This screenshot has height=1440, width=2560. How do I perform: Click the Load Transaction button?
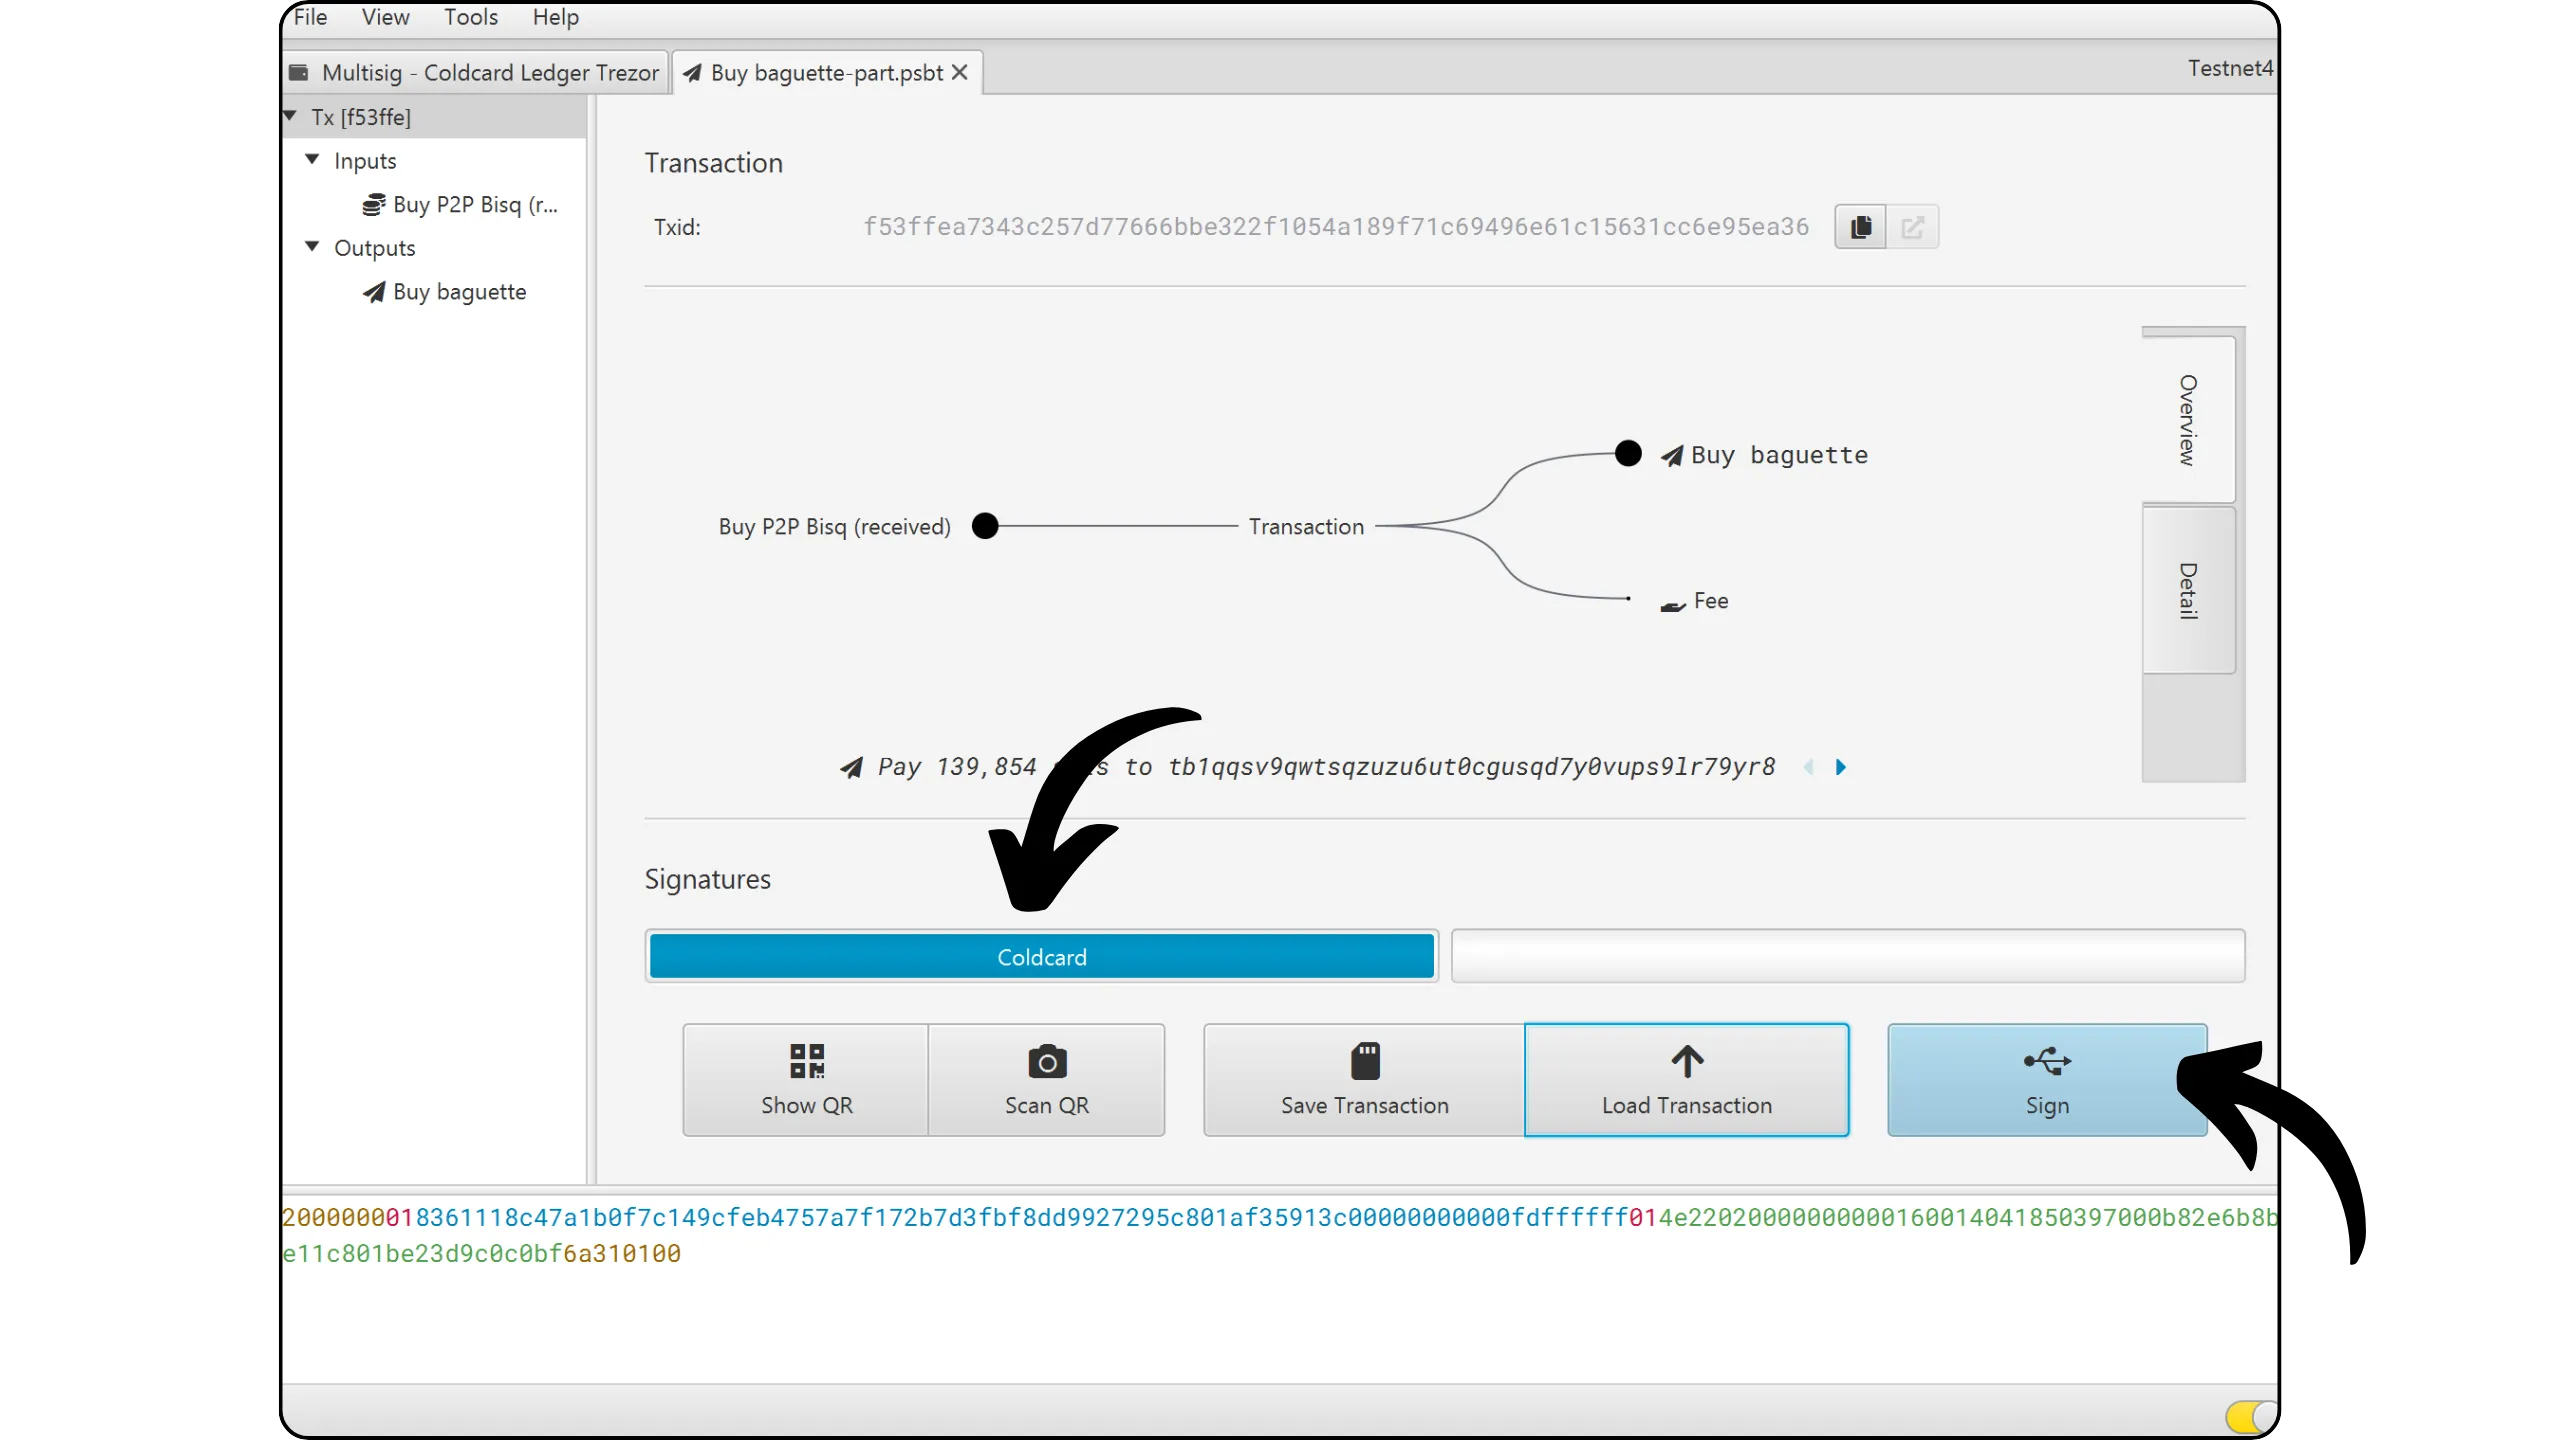[x=1686, y=1080]
